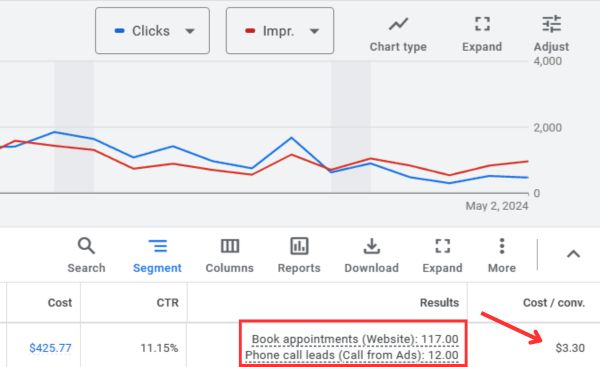Sort by the Results column header
Image resolution: width=600 pixels, height=367 pixels.
(x=439, y=303)
